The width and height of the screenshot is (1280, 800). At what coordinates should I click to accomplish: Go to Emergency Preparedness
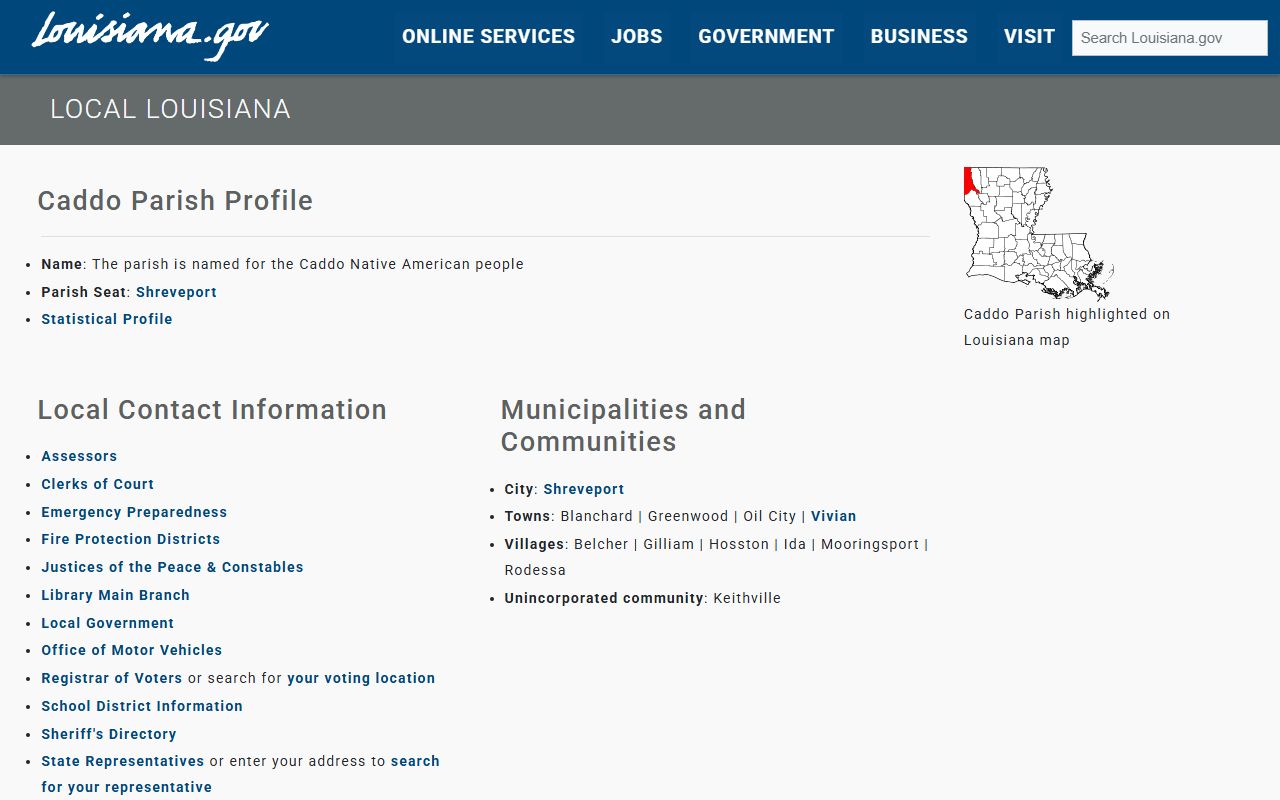[134, 512]
